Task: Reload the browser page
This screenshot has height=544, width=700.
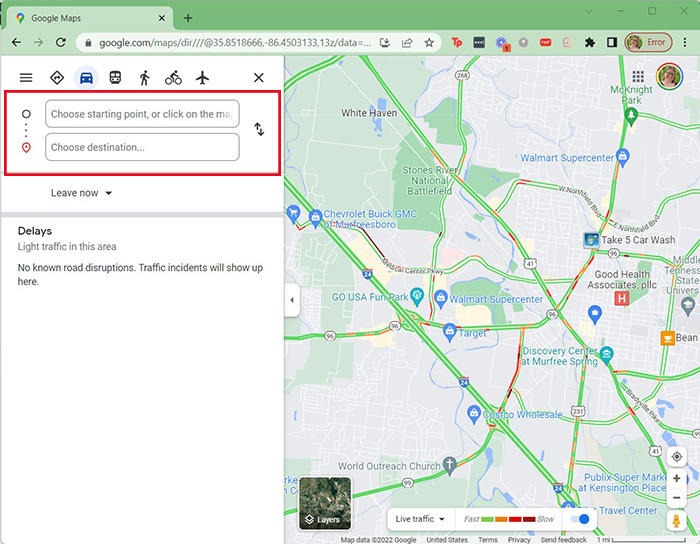Action: point(61,42)
